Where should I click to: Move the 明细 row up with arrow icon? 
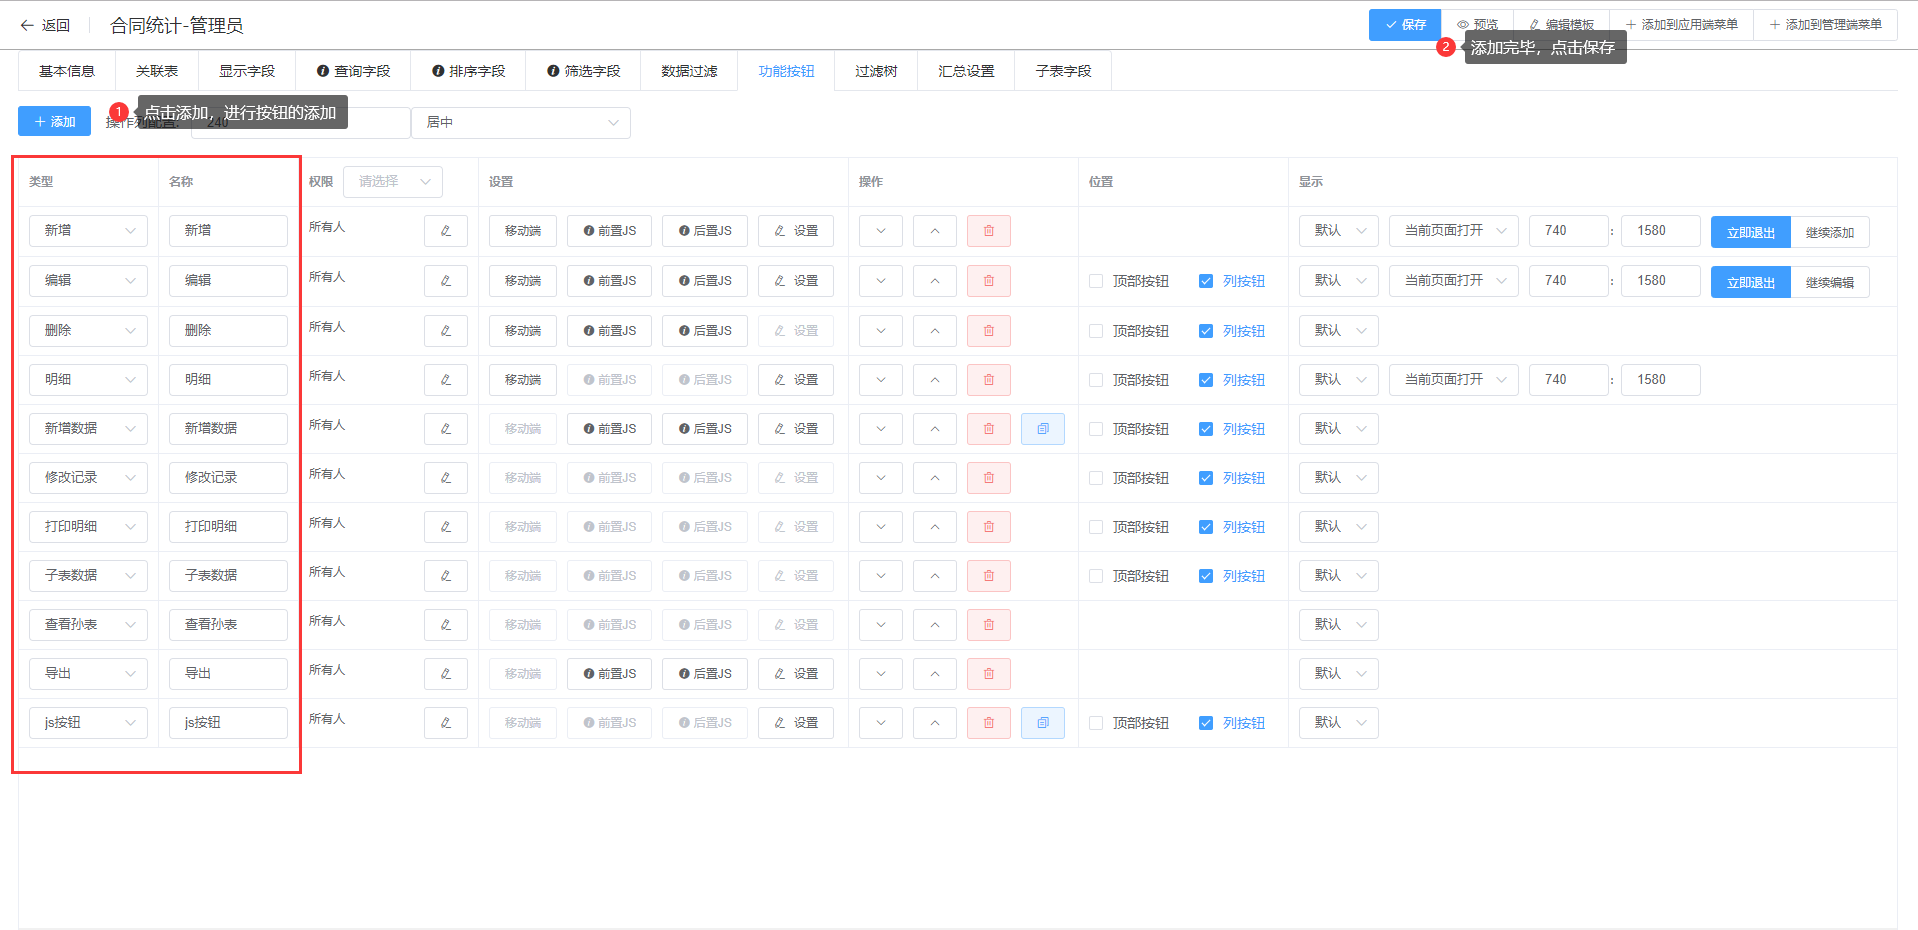point(934,380)
